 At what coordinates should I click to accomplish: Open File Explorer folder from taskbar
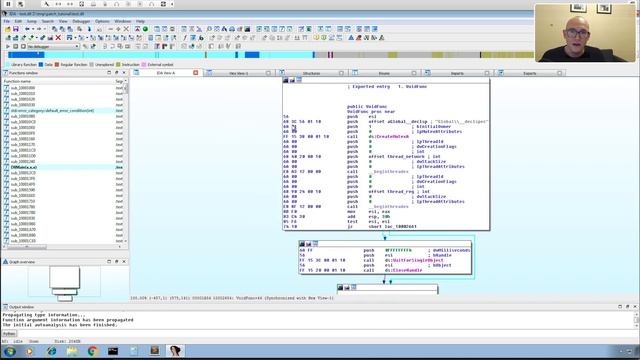(72, 351)
